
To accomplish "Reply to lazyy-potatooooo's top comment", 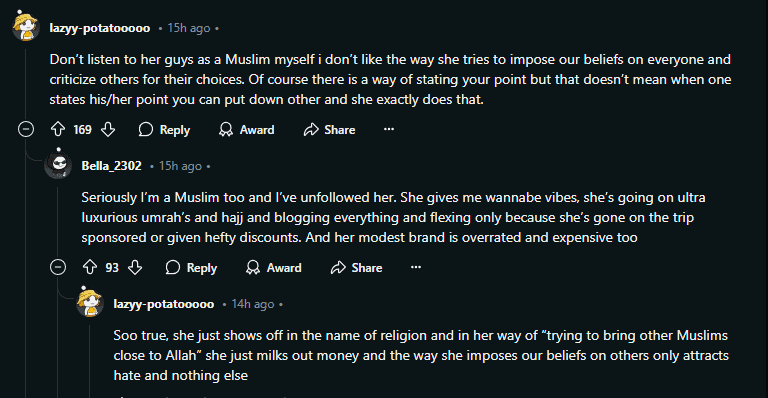I will click(x=164, y=129).
